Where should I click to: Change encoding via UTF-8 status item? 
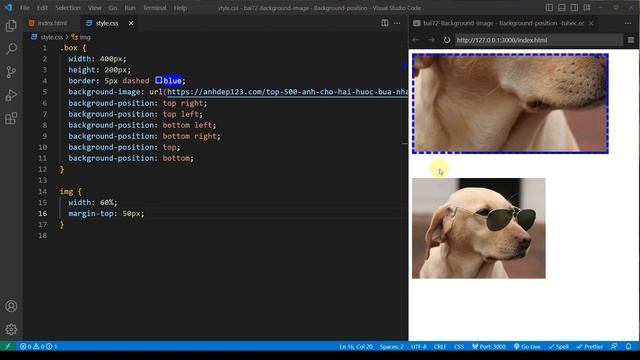point(418,347)
